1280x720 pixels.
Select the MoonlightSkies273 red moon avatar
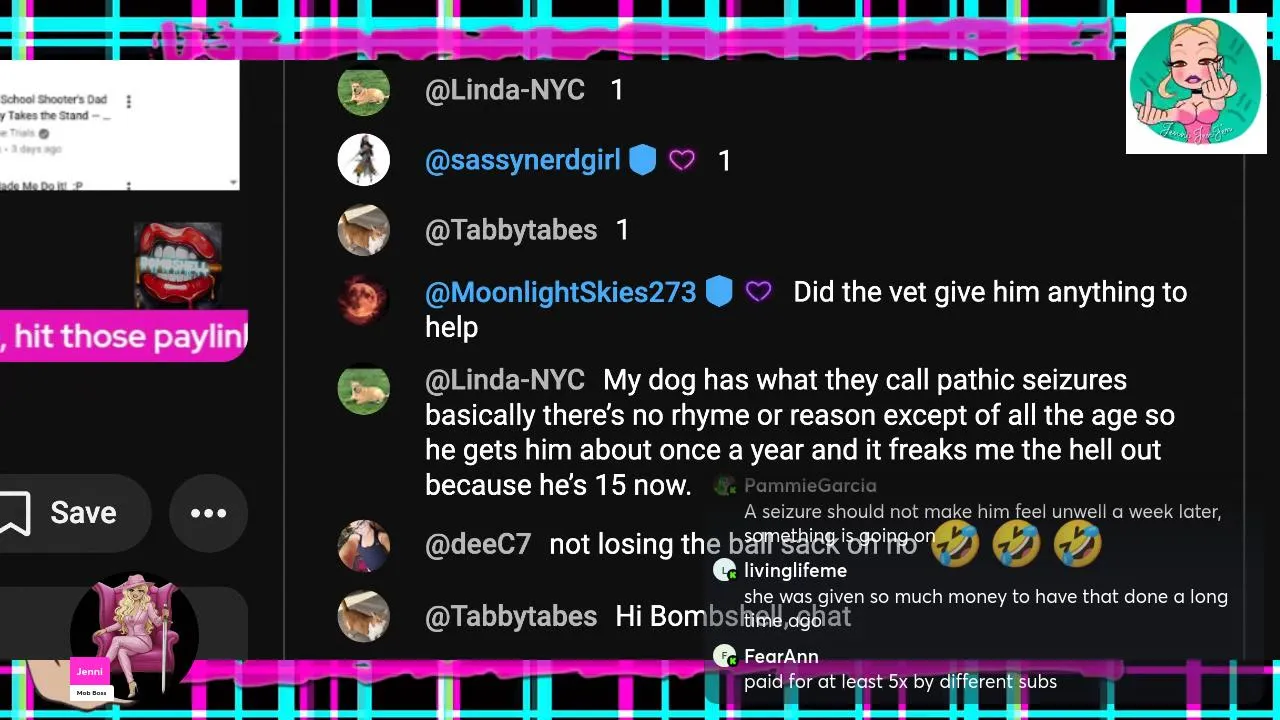[x=363, y=299]
